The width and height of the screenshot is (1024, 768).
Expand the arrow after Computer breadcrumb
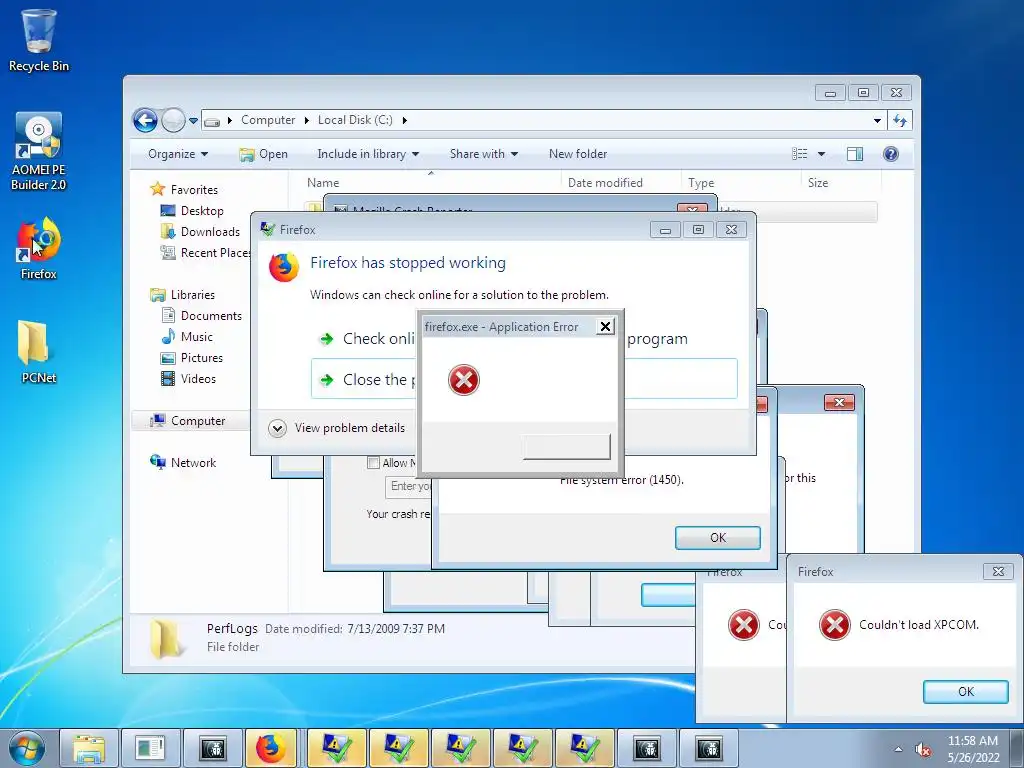(x=306, y=120)
